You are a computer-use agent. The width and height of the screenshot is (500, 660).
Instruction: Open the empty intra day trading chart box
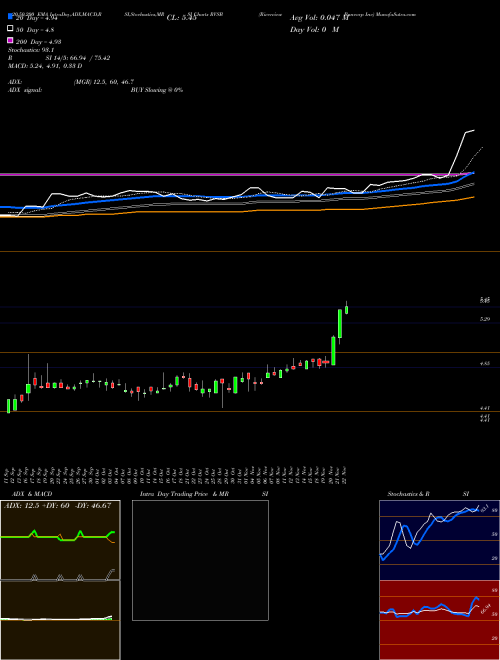click(x=200, y=560)
